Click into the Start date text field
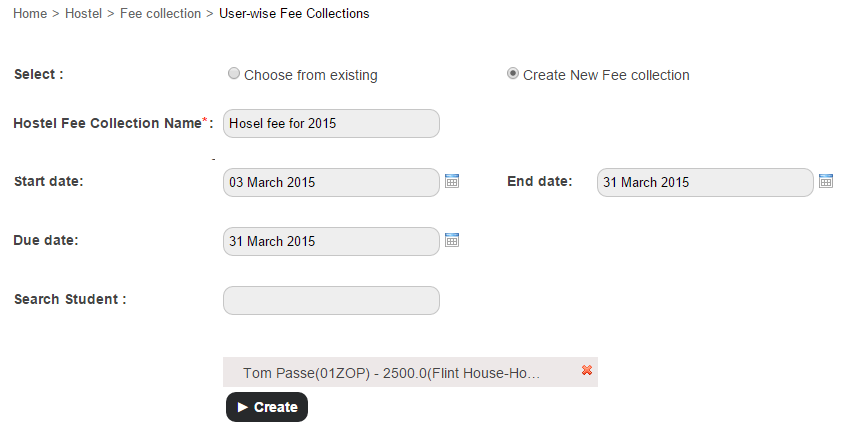The height and width of the screenshot is (428, 844). click(x=331, y=183)
